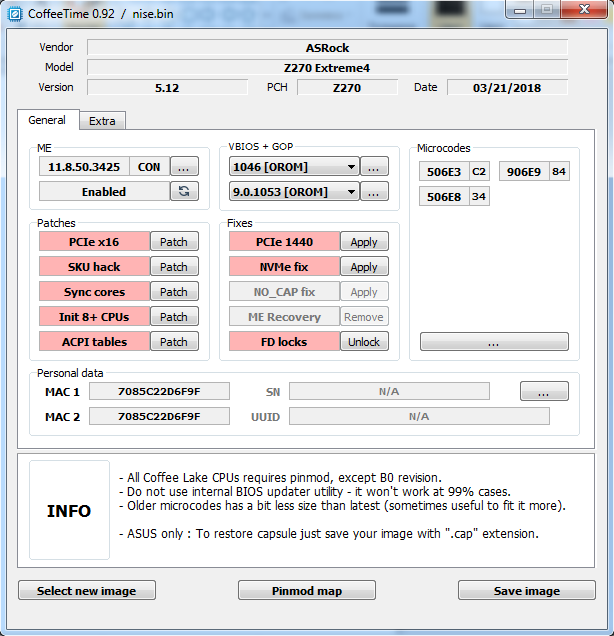This screenshot has width=614, height=636.
Task: Click microcode 506E3 entry
Action: tap(444, 171)
